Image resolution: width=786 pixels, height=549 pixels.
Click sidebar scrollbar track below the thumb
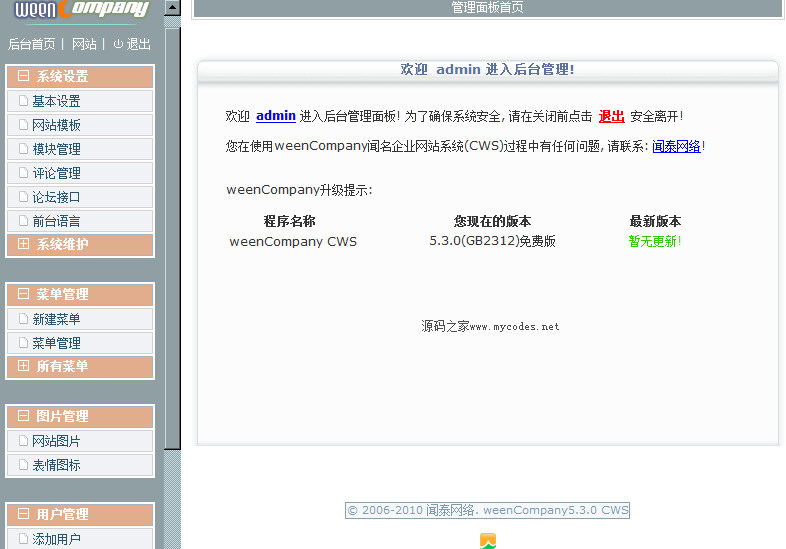pyautogui.click(x=172, y=499)
